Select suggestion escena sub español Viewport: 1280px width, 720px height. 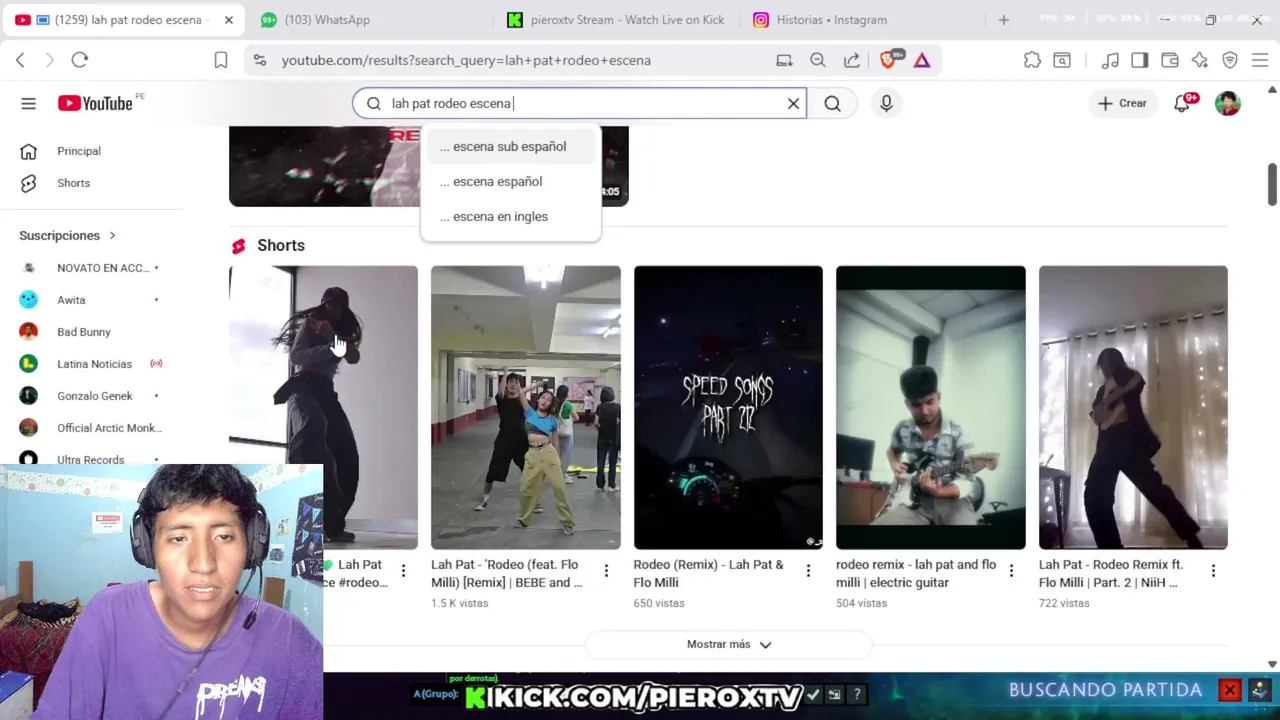click(511, 146)
